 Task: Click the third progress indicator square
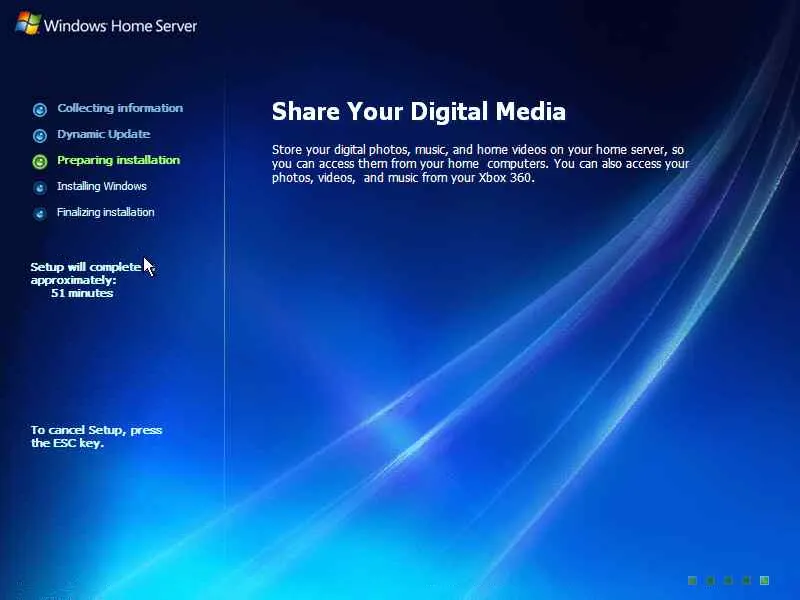point(729,580)
